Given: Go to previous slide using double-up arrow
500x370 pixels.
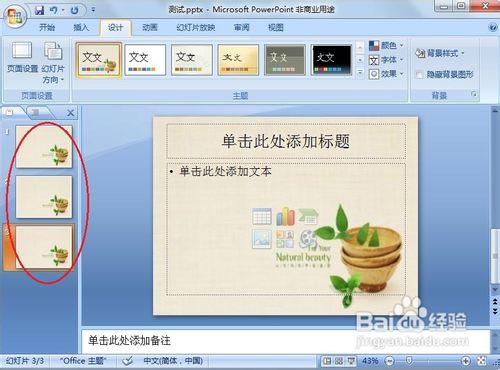Looking at the screenshot, I should coord(495,302).
